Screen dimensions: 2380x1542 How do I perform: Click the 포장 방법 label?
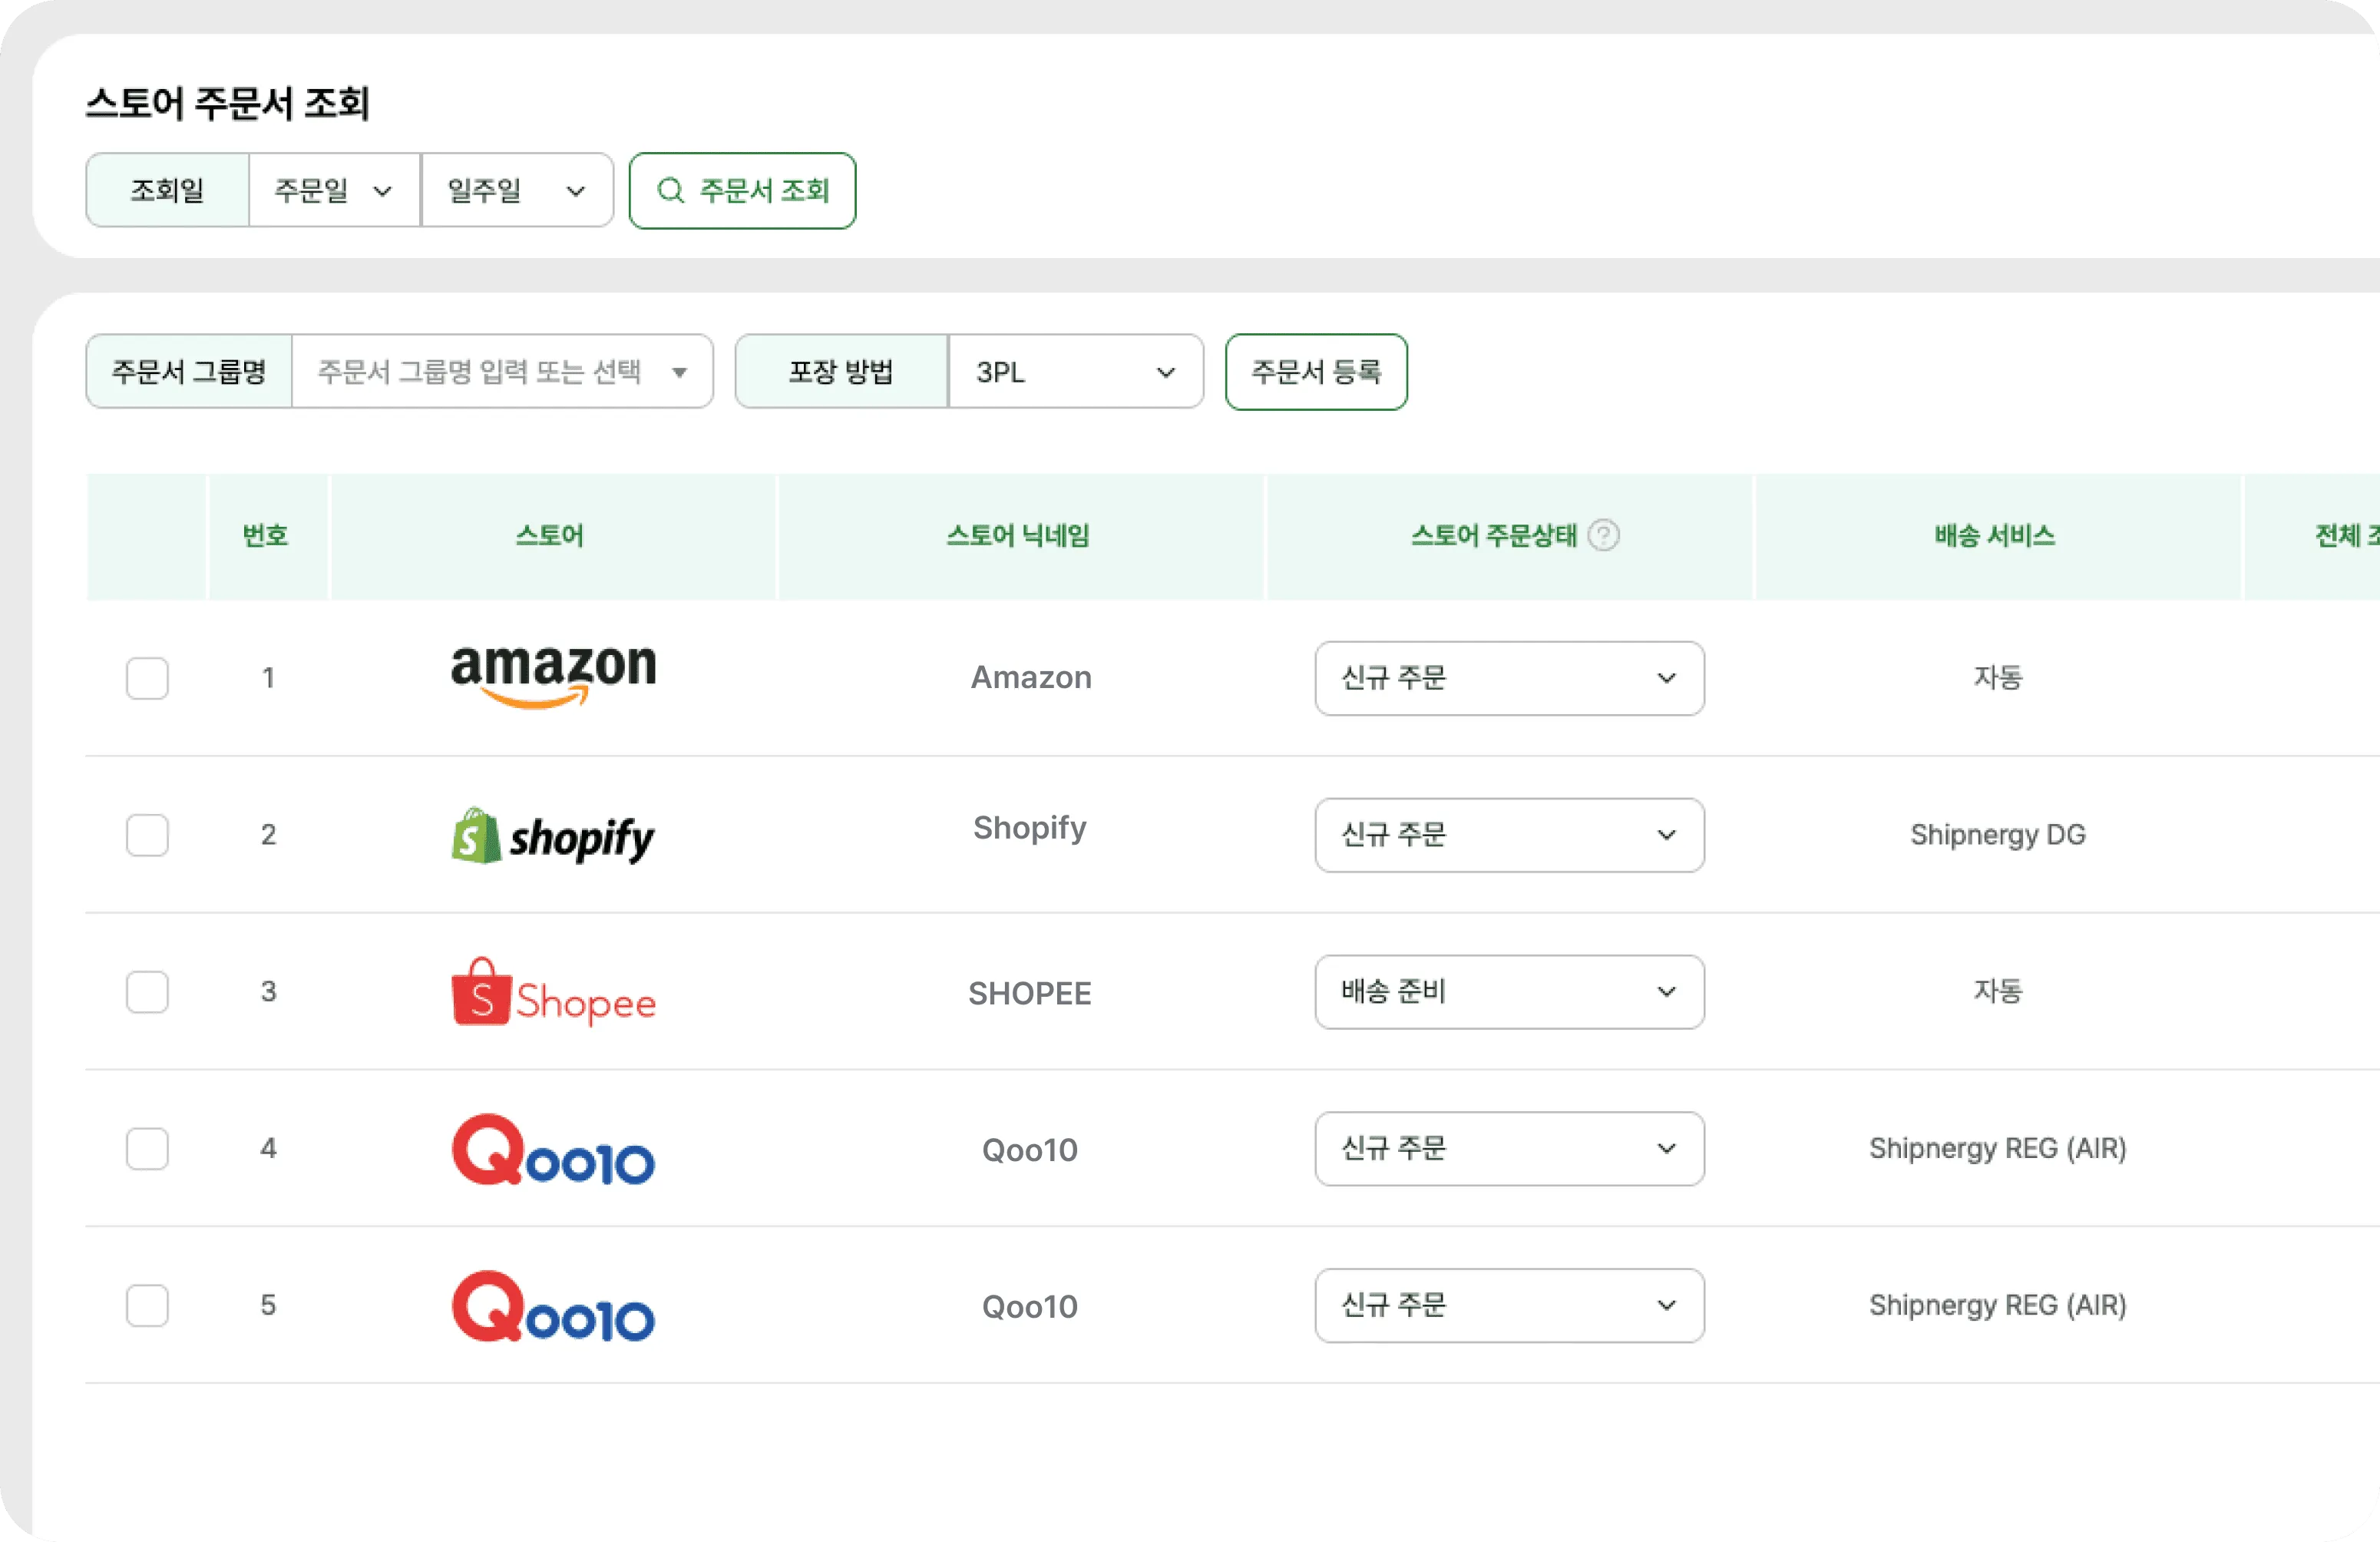(x=840, y=372)
